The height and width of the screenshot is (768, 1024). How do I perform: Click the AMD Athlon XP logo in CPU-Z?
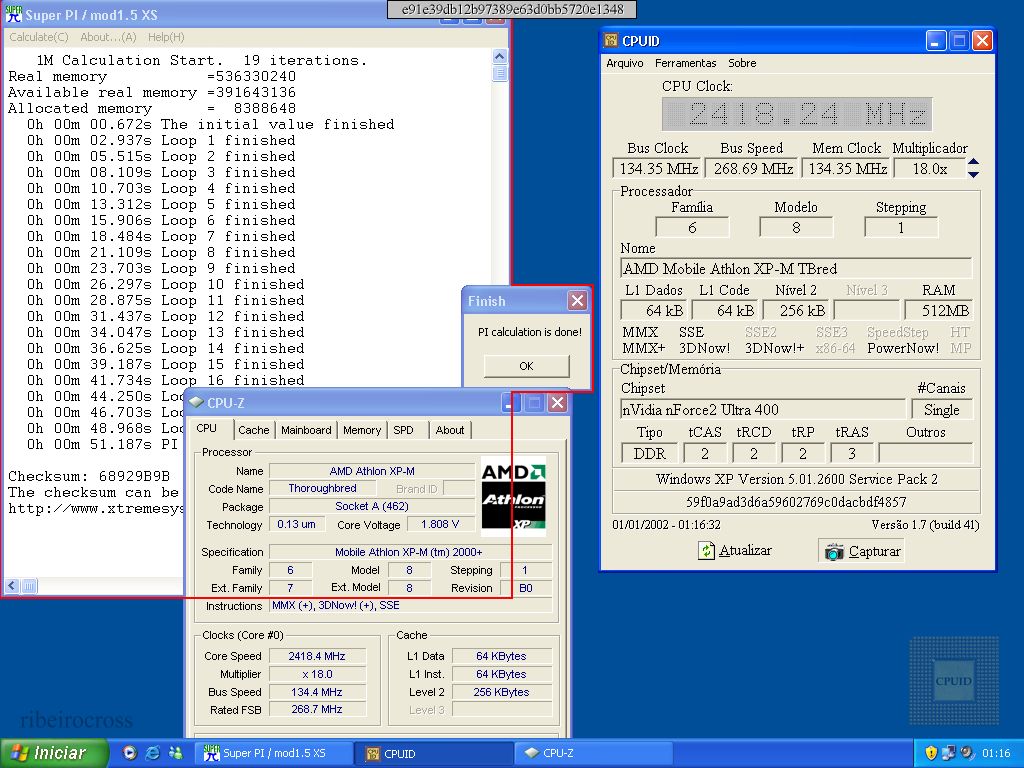pos(513,496)
